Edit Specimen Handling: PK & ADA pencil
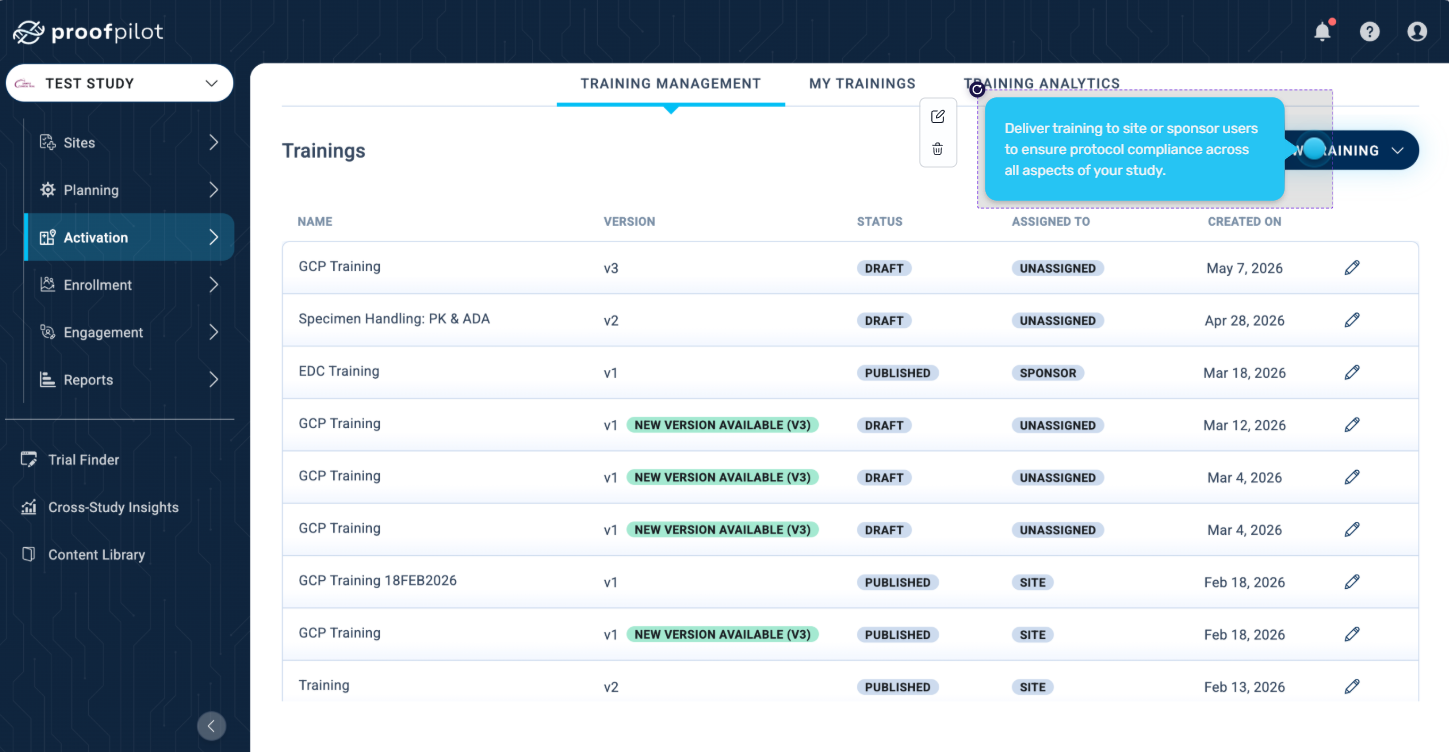Screen dimensions: 1449x752 (1352, 320)
